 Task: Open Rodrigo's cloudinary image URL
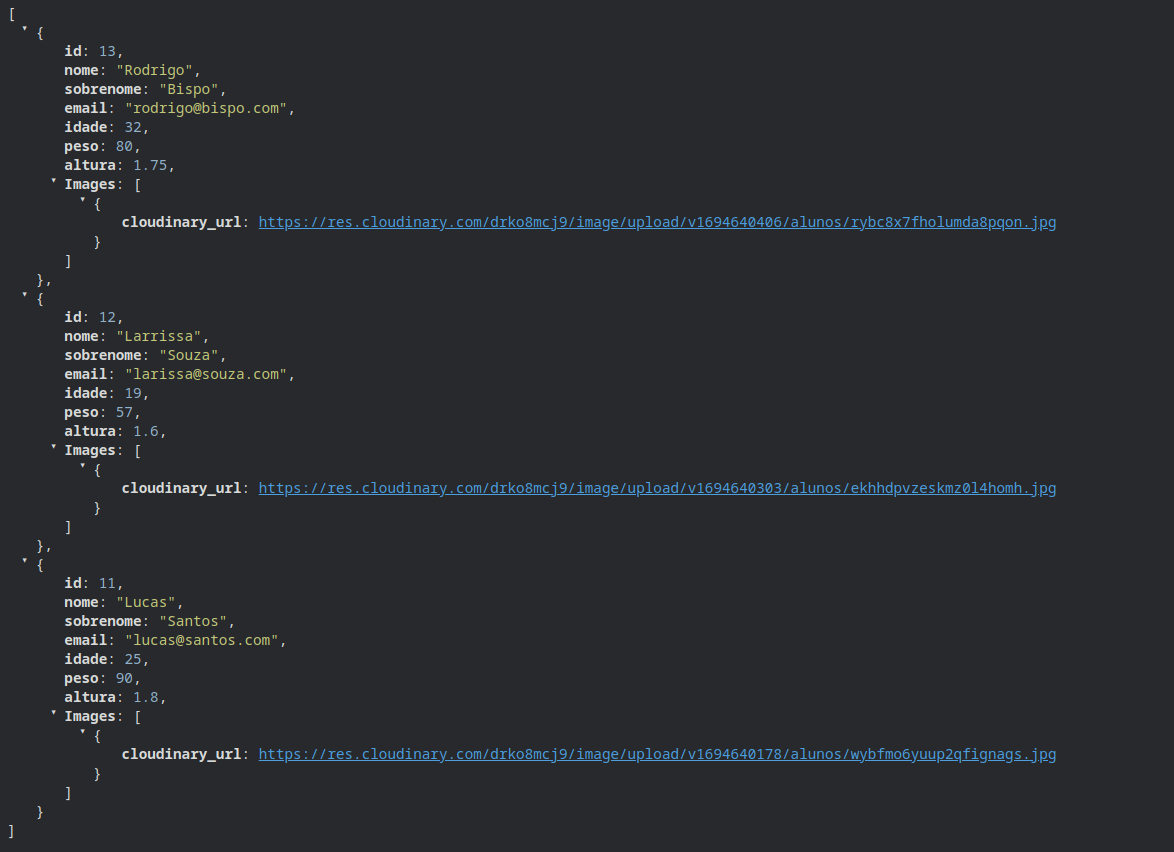[x=656, y=222]
